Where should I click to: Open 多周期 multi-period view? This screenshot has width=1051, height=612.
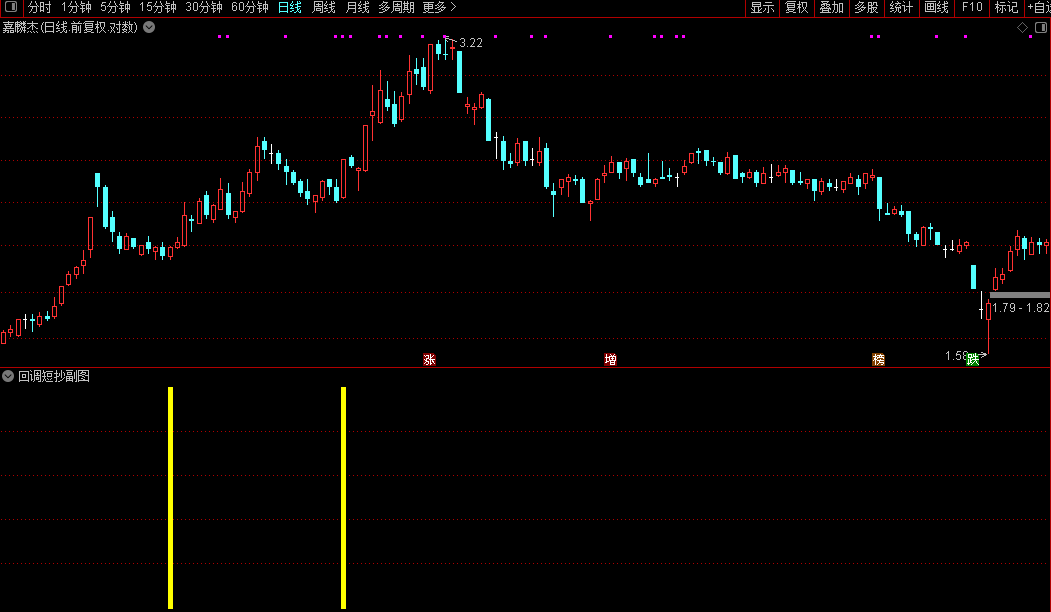(396, 7)
